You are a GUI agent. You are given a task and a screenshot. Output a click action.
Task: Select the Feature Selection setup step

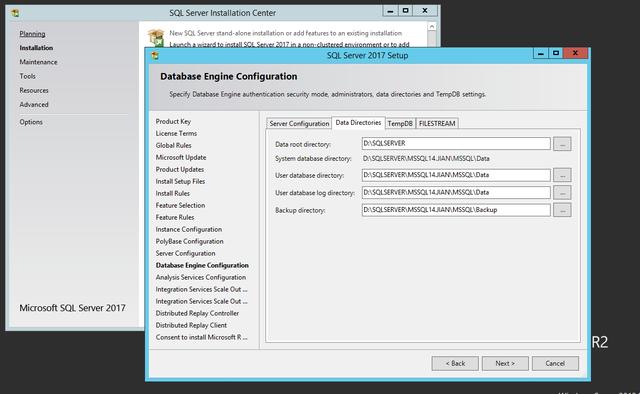tap(180, 205)
